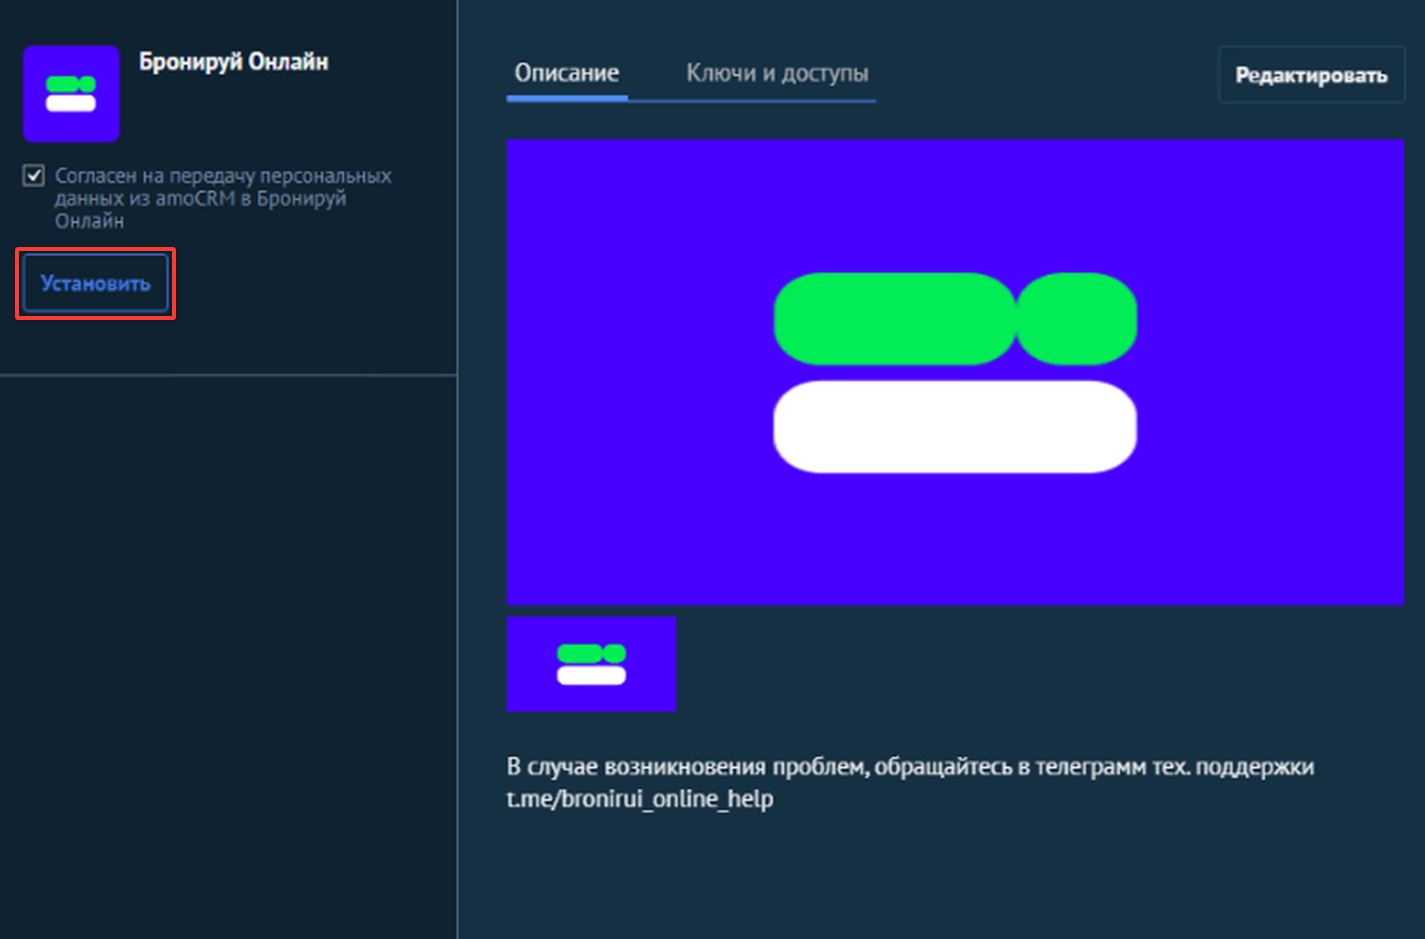Switch to the Описание tab

tap(567, 73)
